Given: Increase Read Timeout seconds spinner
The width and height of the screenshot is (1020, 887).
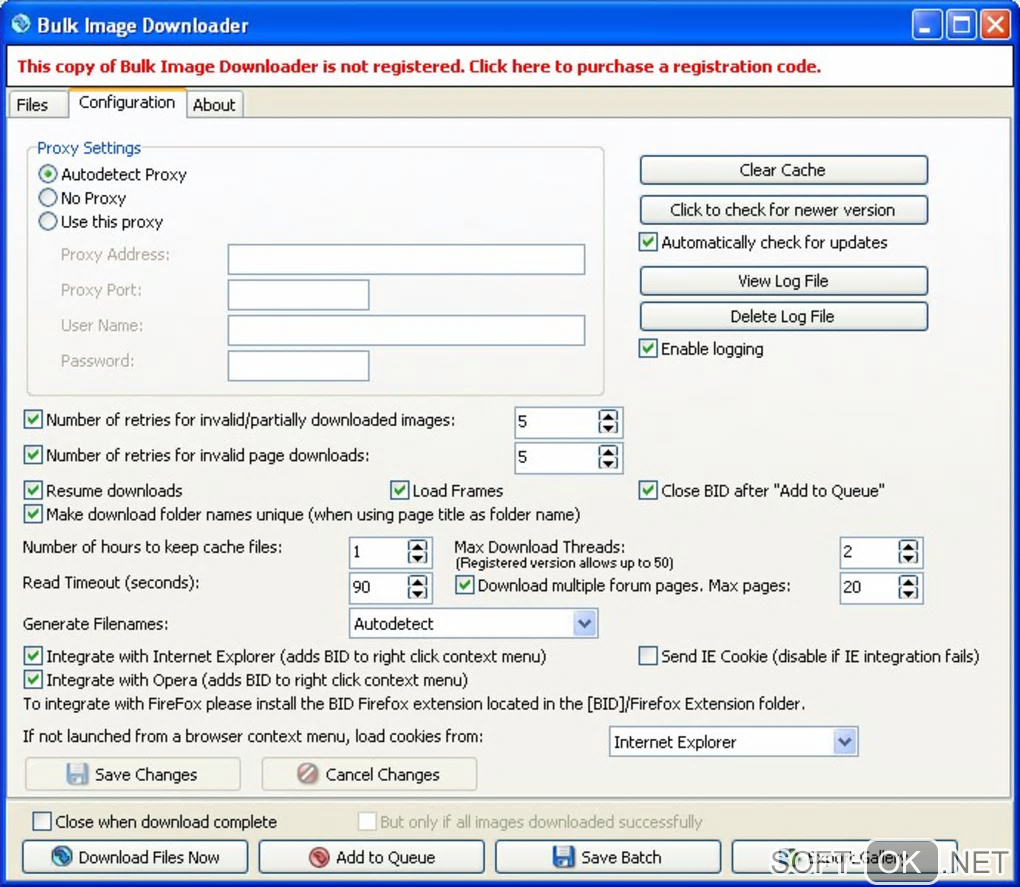Looking at the screenshot, I should [418, 581].
